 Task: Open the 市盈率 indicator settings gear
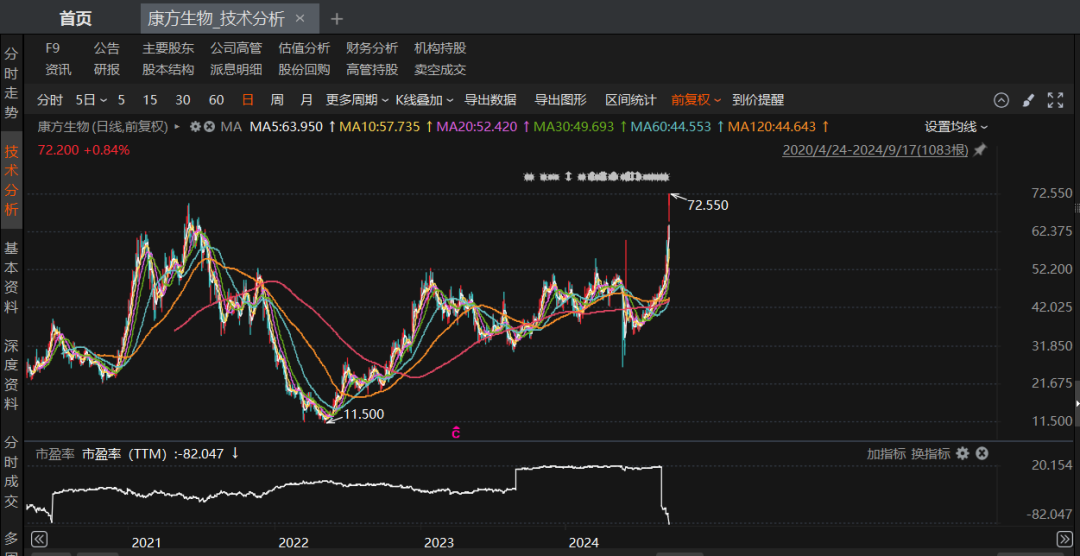(x=962, y=454)
